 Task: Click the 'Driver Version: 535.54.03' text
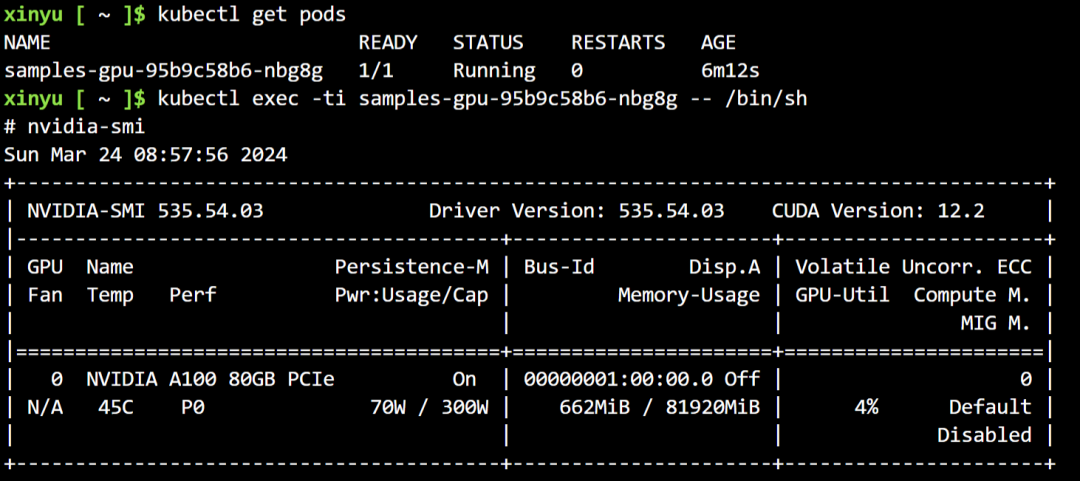point(576,211)
